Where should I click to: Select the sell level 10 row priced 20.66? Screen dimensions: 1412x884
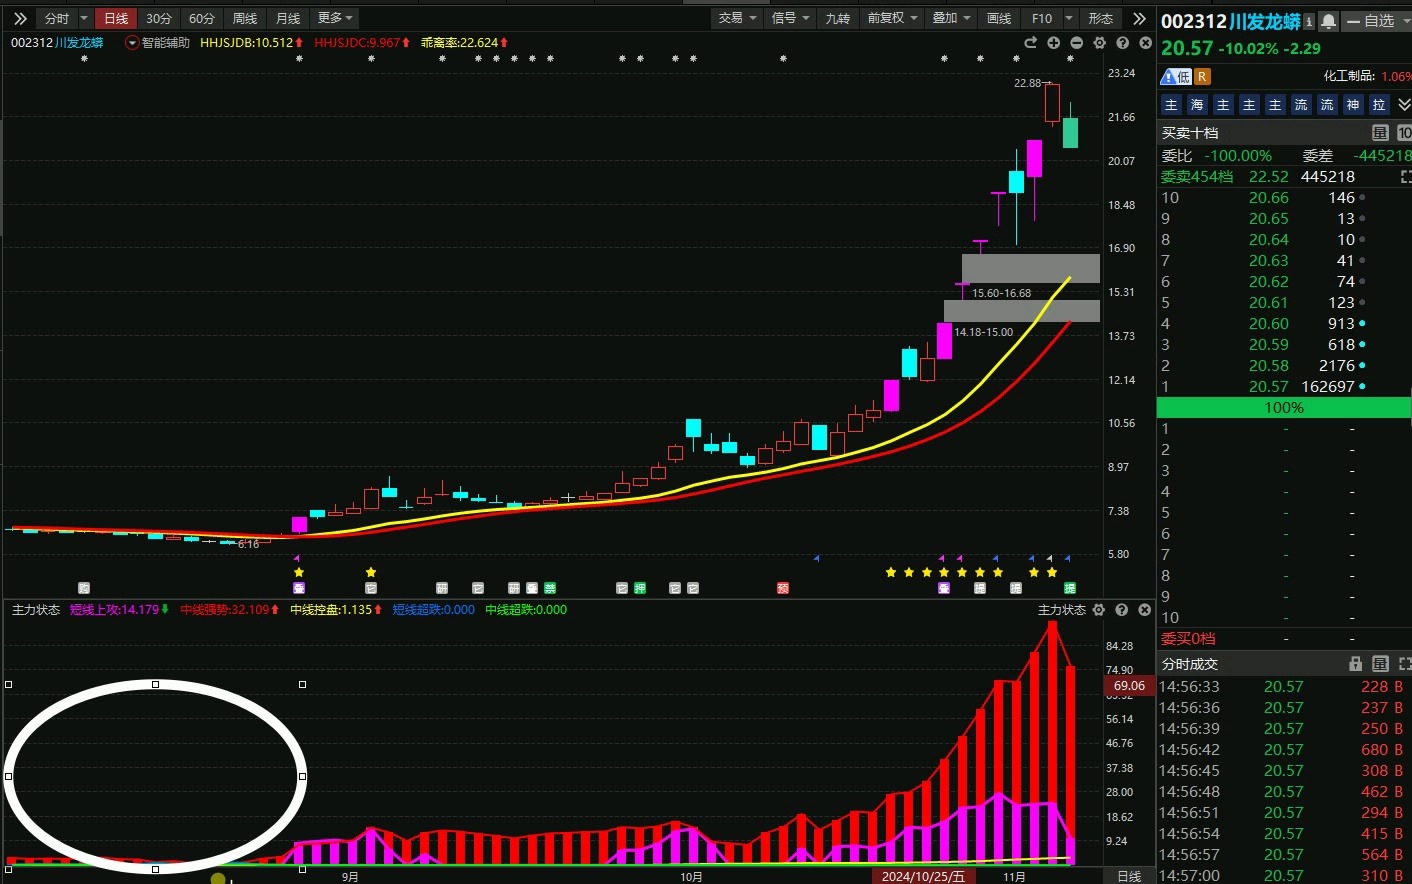(x=1284, y=198)
